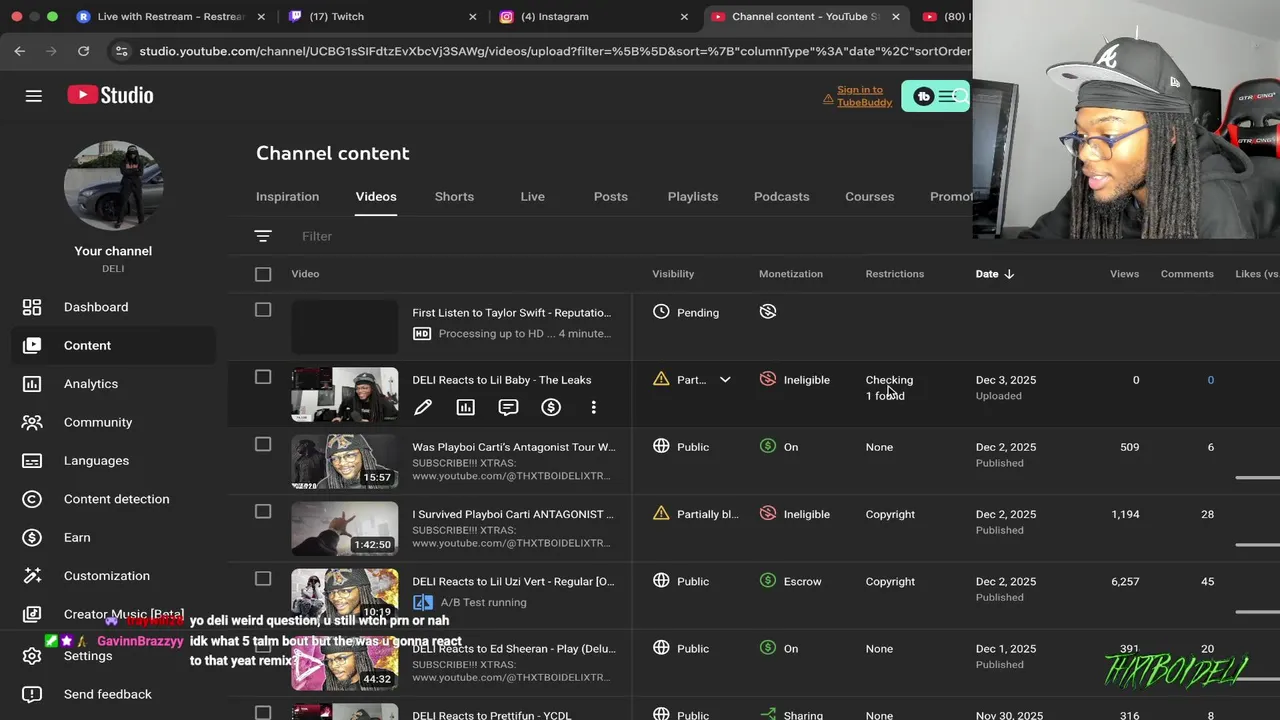
Task: Open Content detection in the sidebar
Action: [x=116, y=499]
